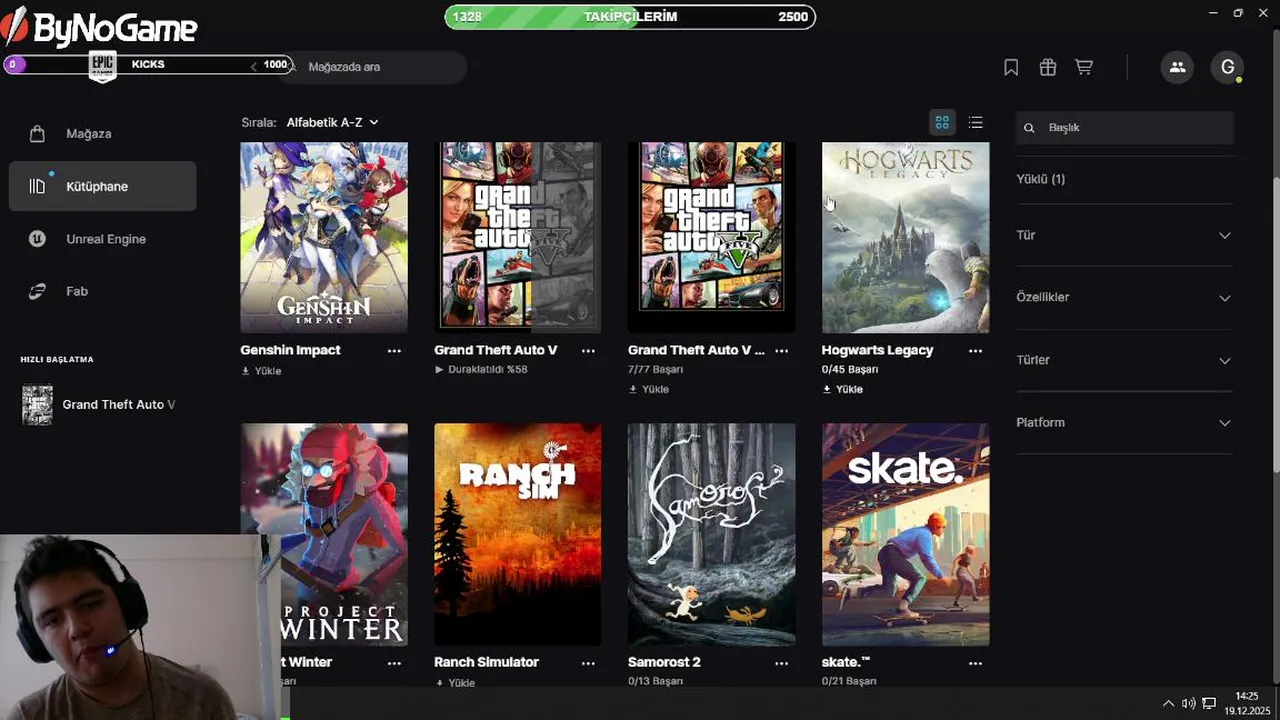Viewport: 1280px width, 720px height.
Task: Click the Başlık library search field
Action: tap(1125, 128)
